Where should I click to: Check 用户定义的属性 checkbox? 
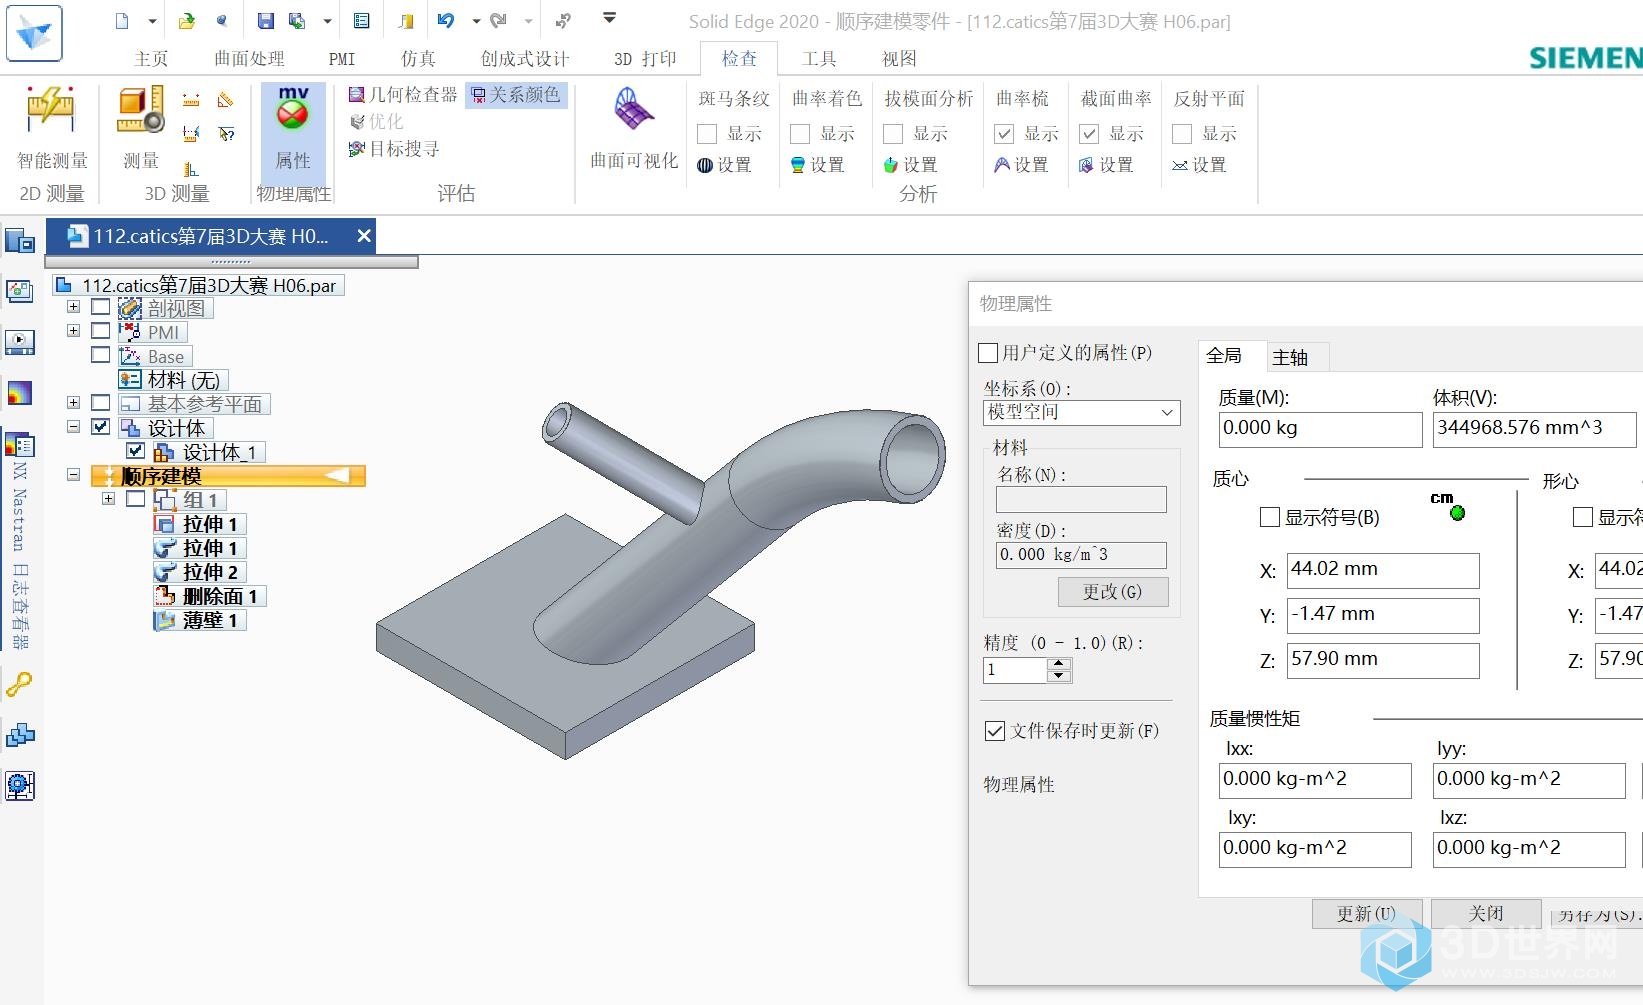pos(988,353)
